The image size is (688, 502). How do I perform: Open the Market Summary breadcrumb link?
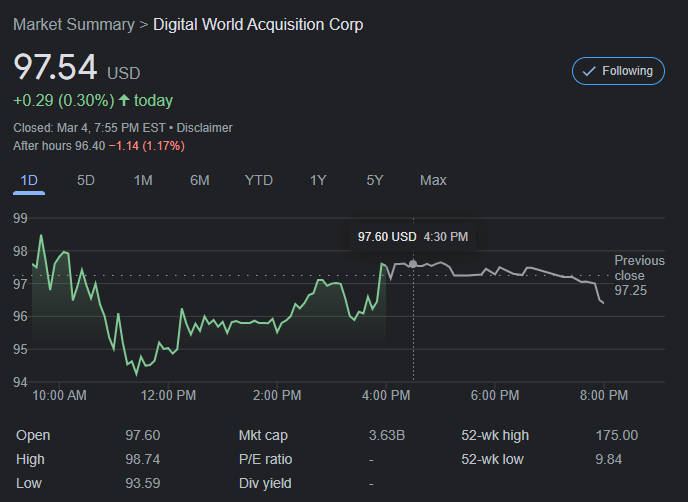pos(73,24)
